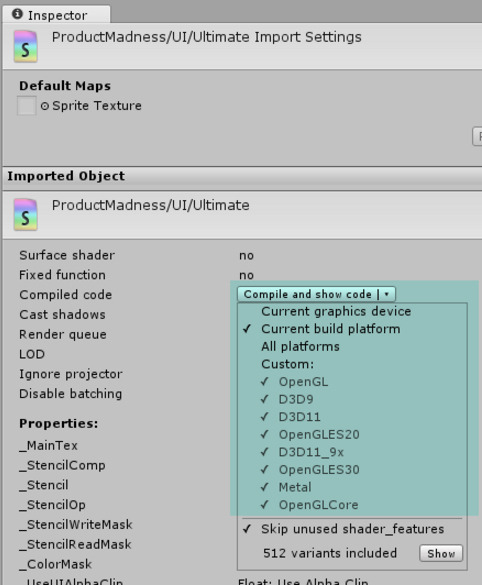
Task: Click the Sprite Texture label
Action: [x=97, y=106]
